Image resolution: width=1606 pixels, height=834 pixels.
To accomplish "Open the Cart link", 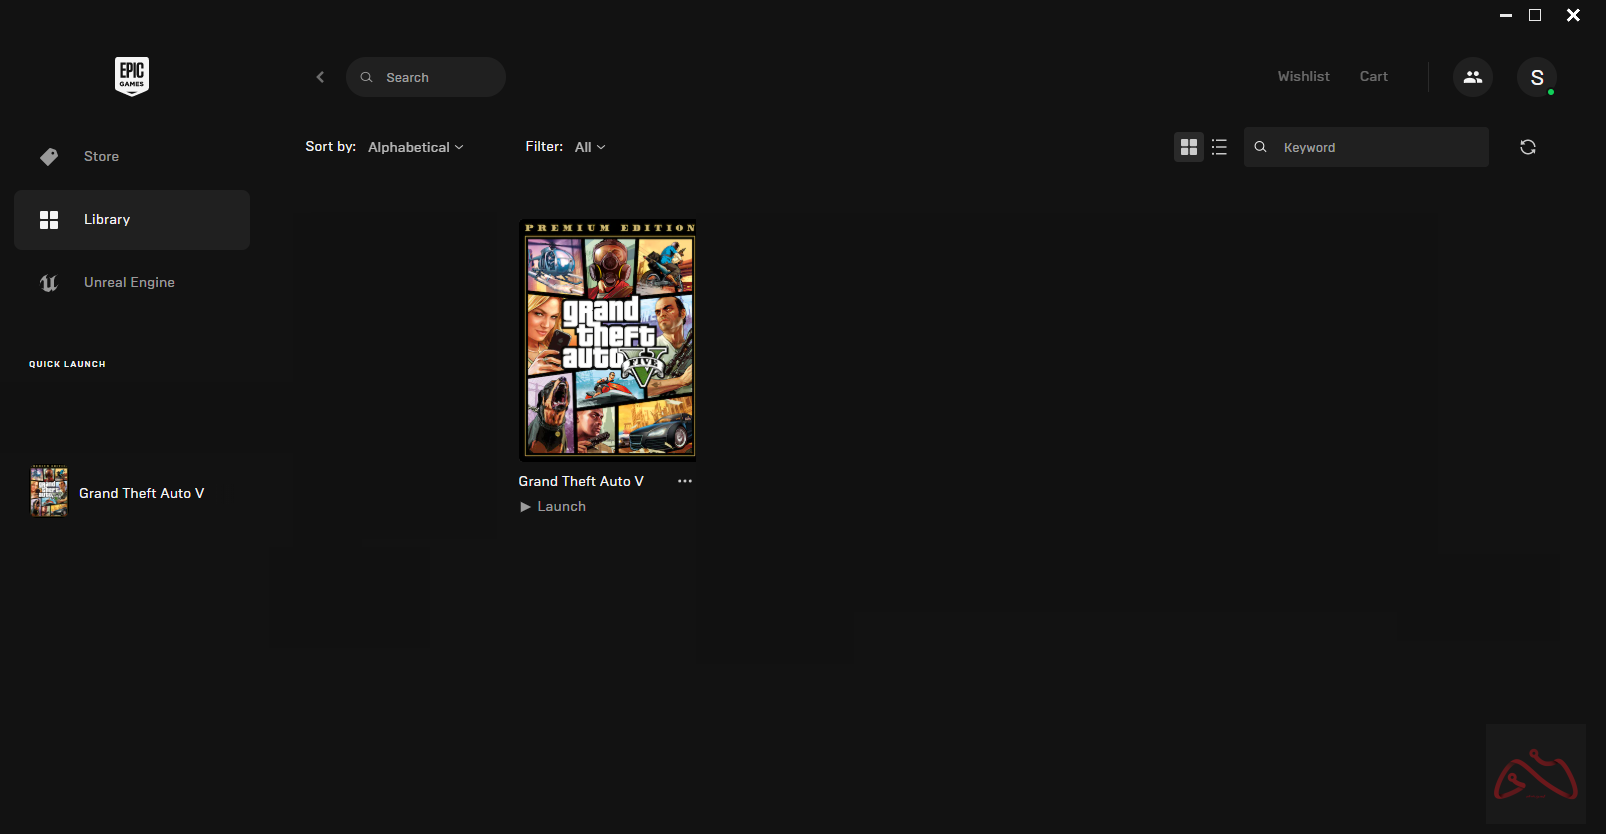I will click(x=1373, y=77).
